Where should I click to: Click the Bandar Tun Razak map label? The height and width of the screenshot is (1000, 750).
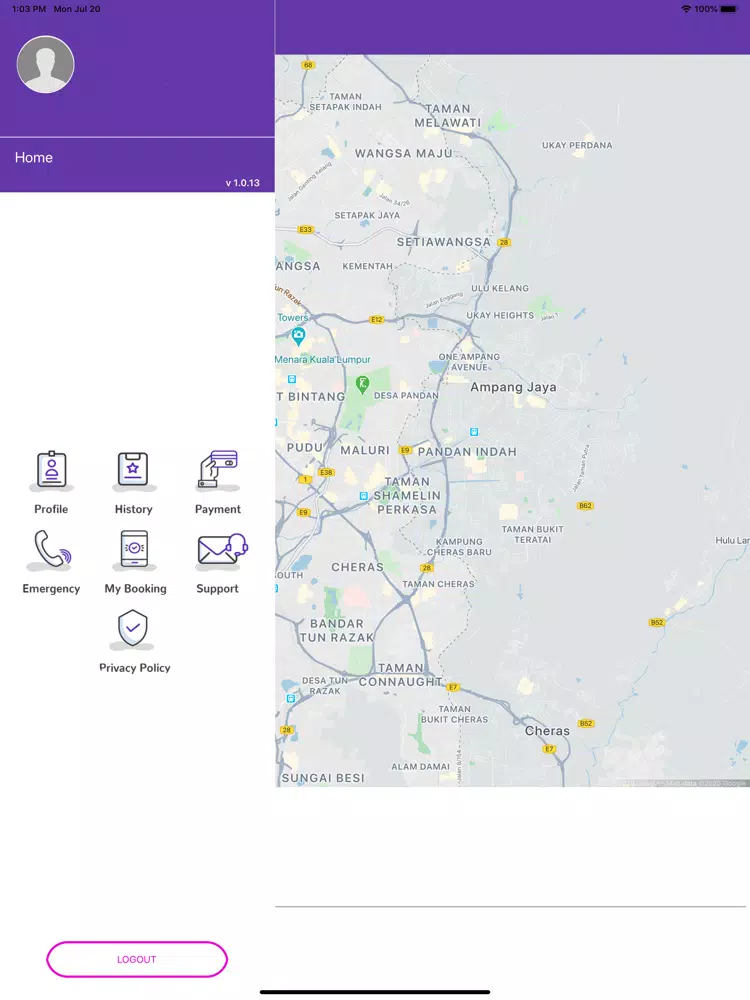point(337,631)
